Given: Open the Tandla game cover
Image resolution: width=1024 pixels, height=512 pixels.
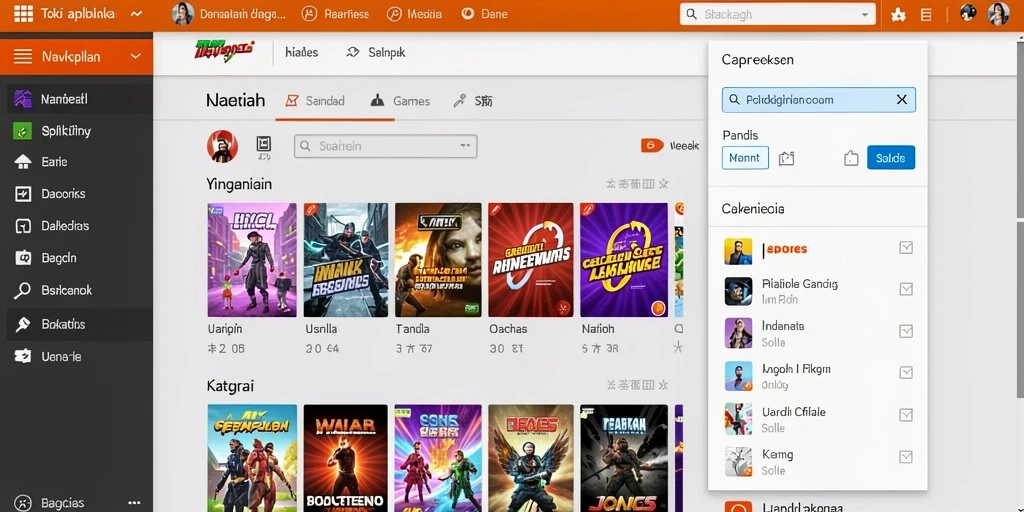Looking at the screenshot, I should [438, 260].
